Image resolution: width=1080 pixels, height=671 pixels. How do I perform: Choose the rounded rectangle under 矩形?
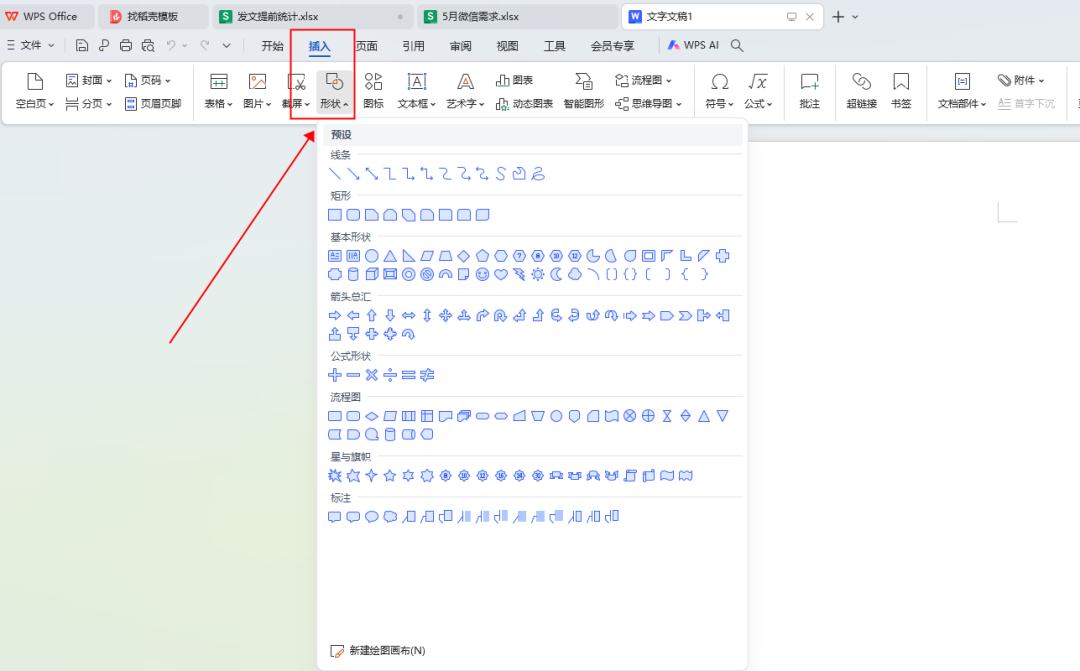pos(353,216)
